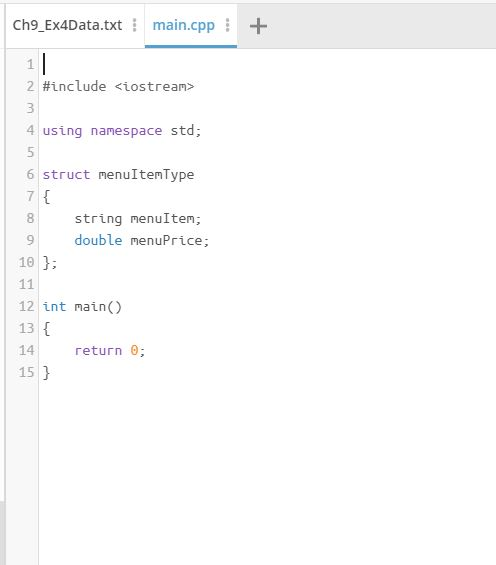This screenshot has width=496, height=565.
Task: Open options menu for Ch9_Ex4Data.txt tab
Action: tap(135, 25)
